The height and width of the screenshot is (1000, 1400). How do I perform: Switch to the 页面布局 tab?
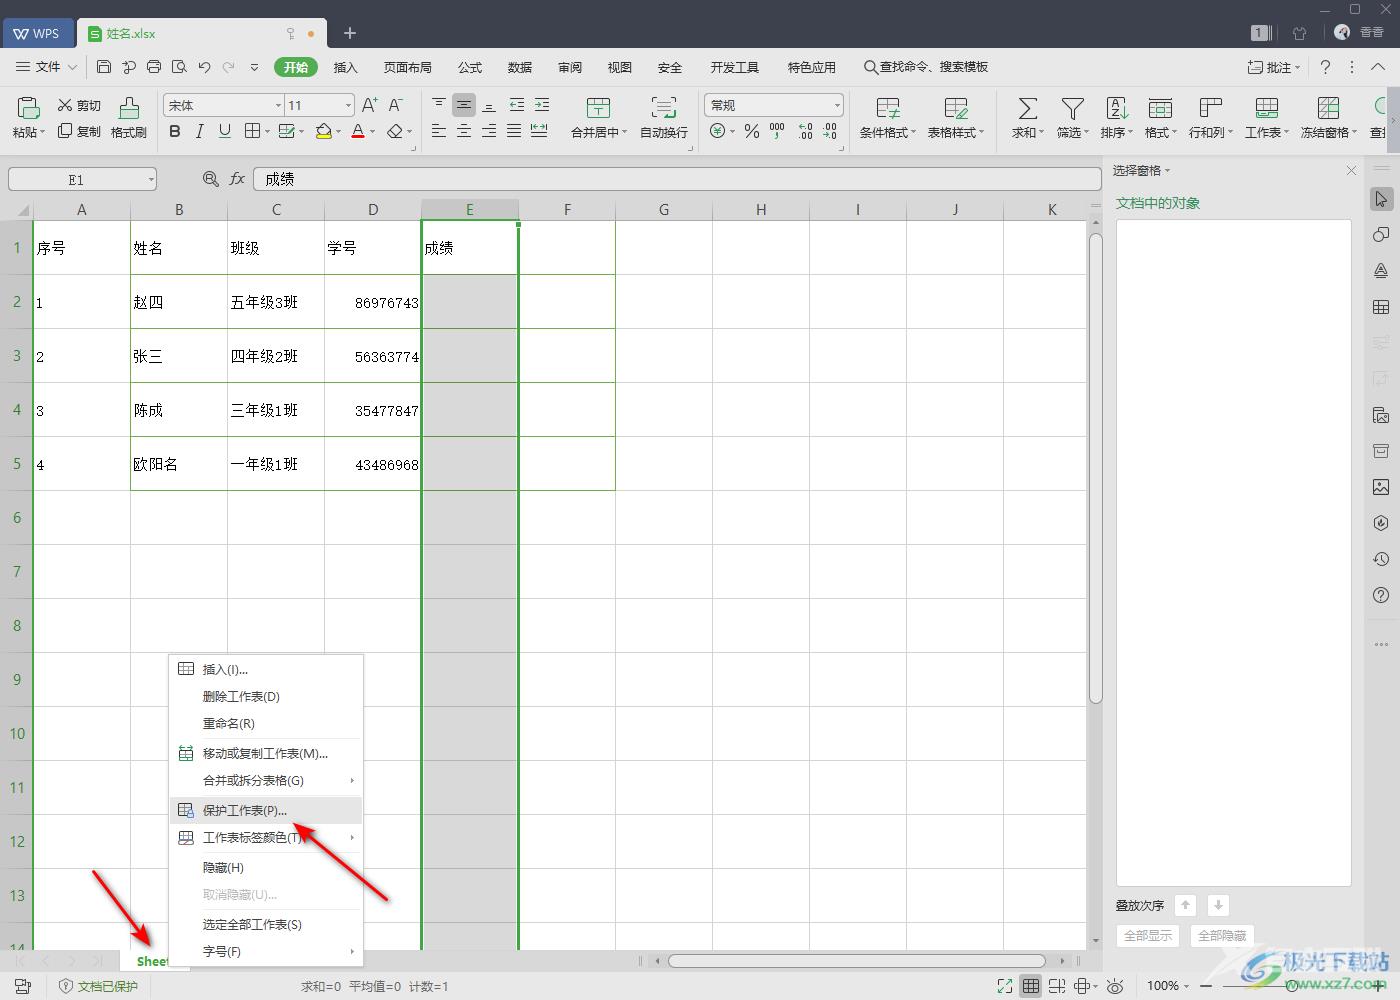click(x=407, y=67)
